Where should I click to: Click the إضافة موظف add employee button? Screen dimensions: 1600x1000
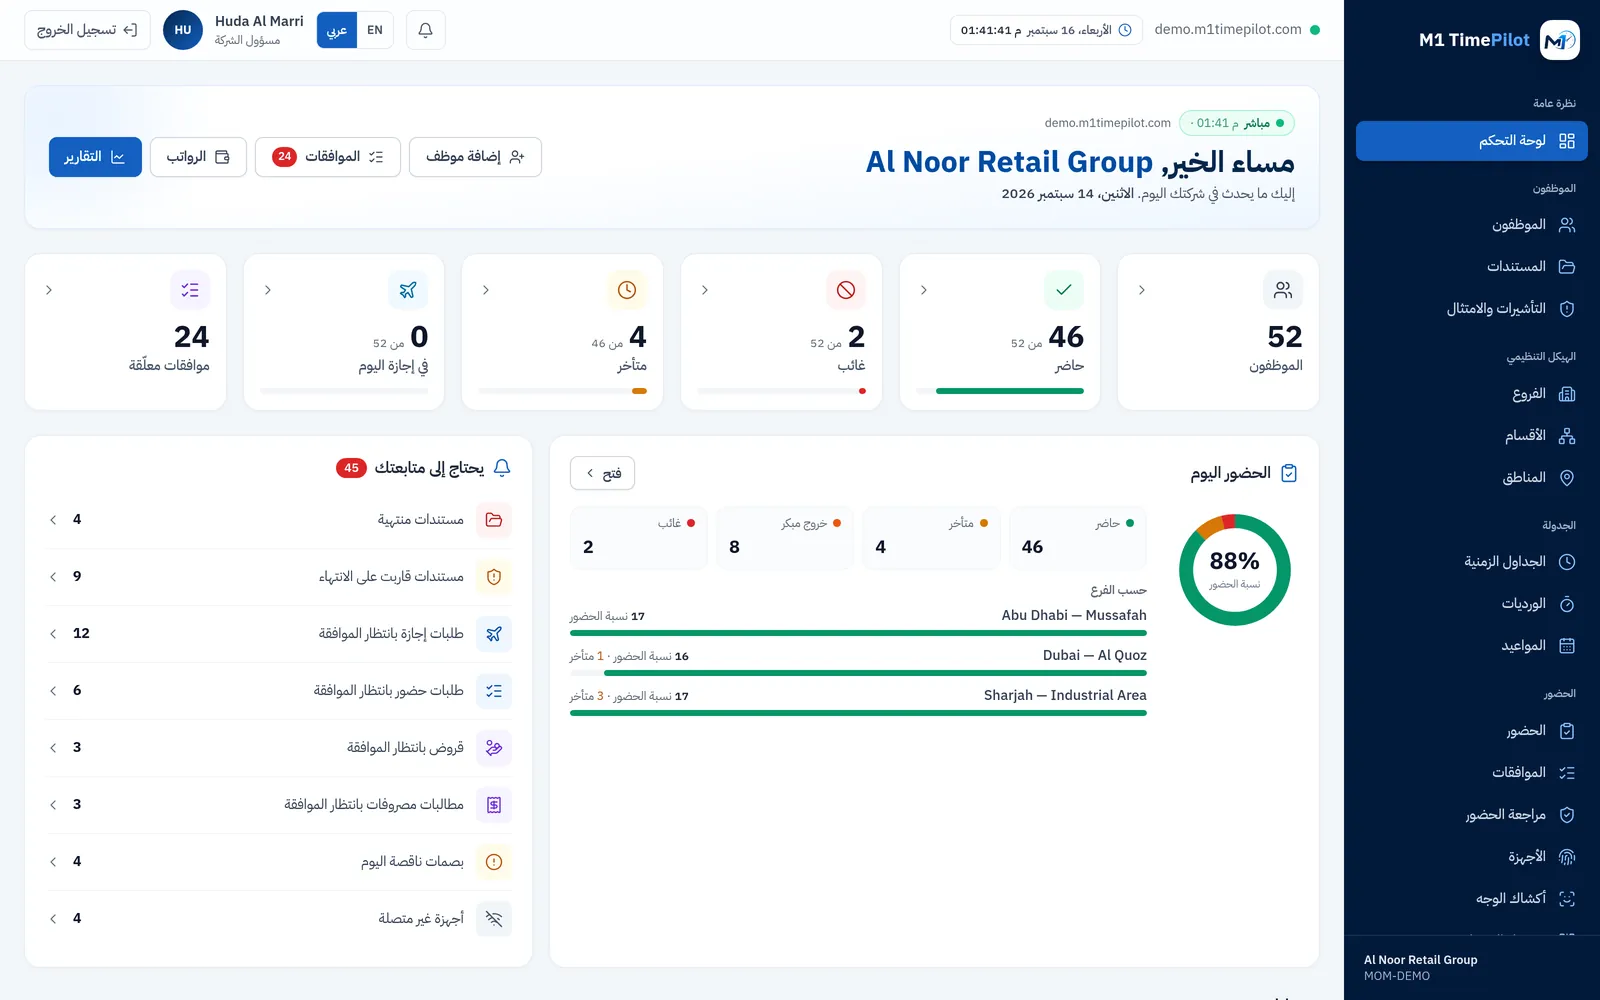[x=475, y=157]
